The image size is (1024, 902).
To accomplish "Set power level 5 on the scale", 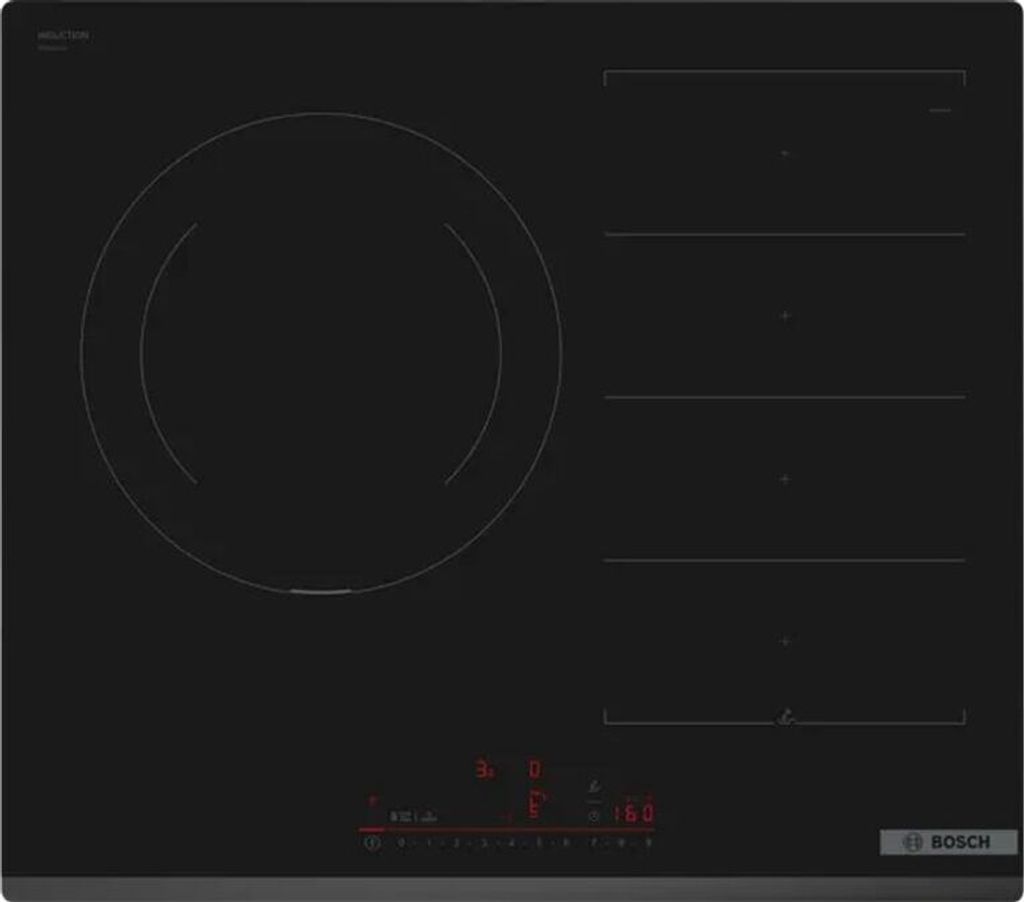I will [538, 843].
